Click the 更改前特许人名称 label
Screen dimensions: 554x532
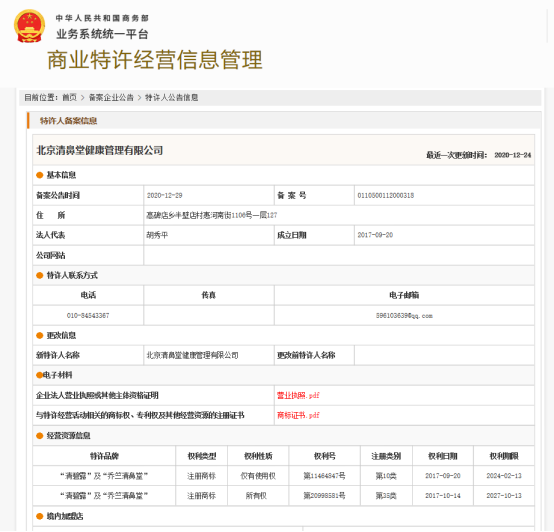click(306, 355)
